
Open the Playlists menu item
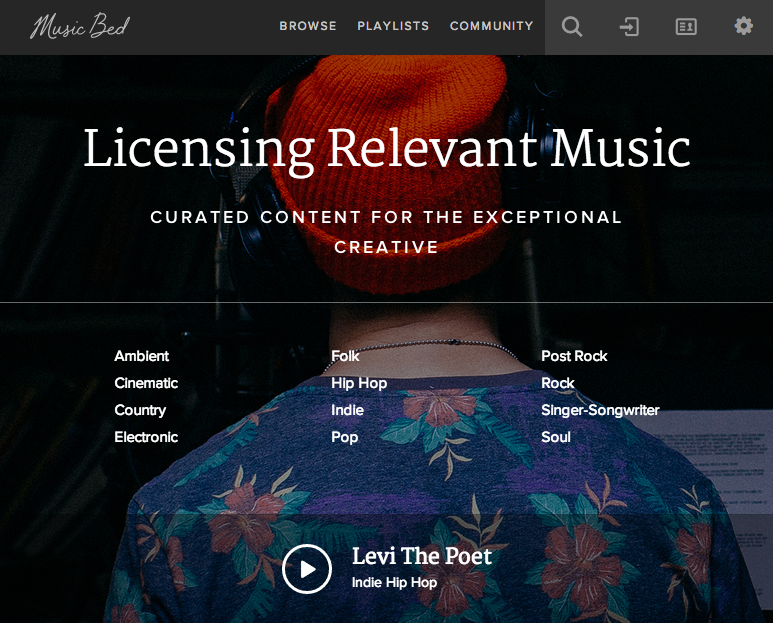tap(393, 26)
